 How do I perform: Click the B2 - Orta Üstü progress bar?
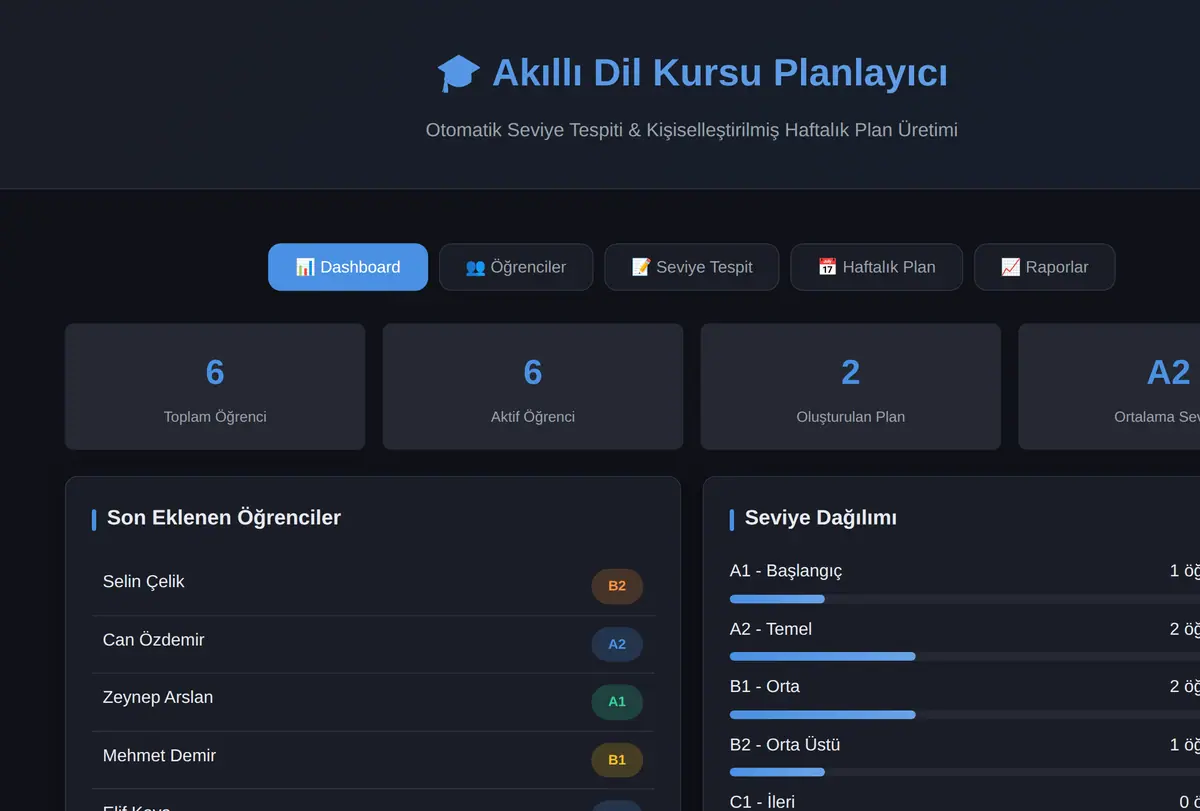[x=965, y=773]
